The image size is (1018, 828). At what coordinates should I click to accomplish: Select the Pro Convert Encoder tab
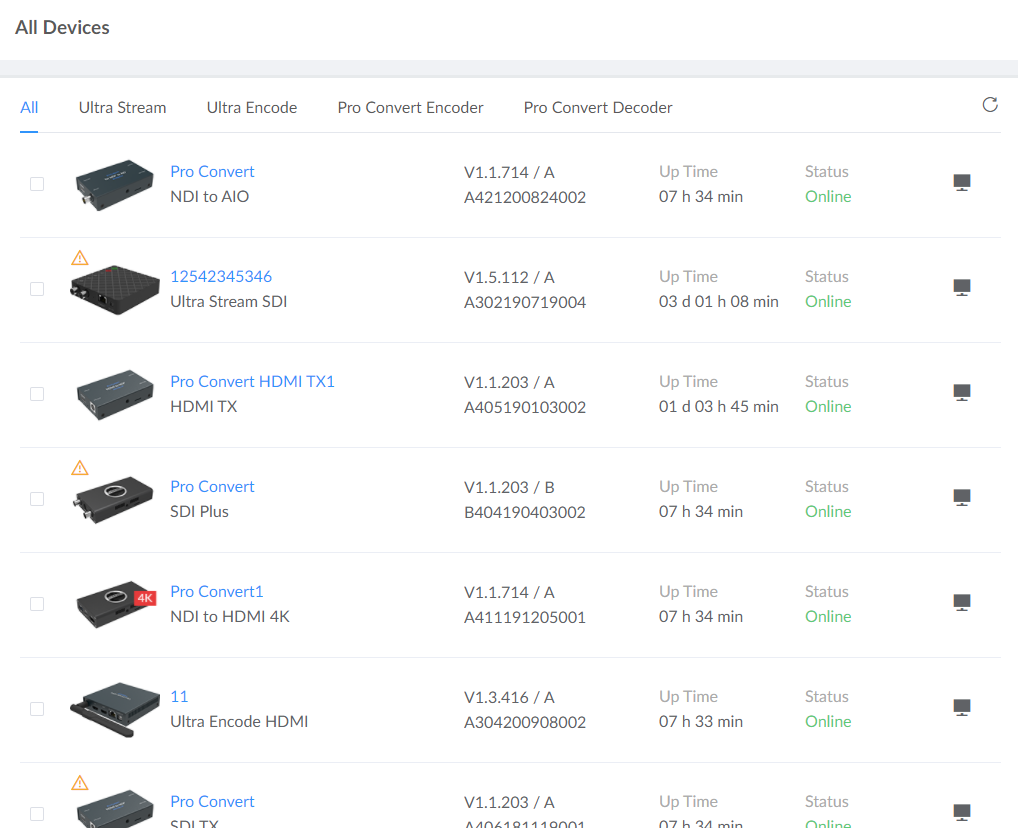410,108
